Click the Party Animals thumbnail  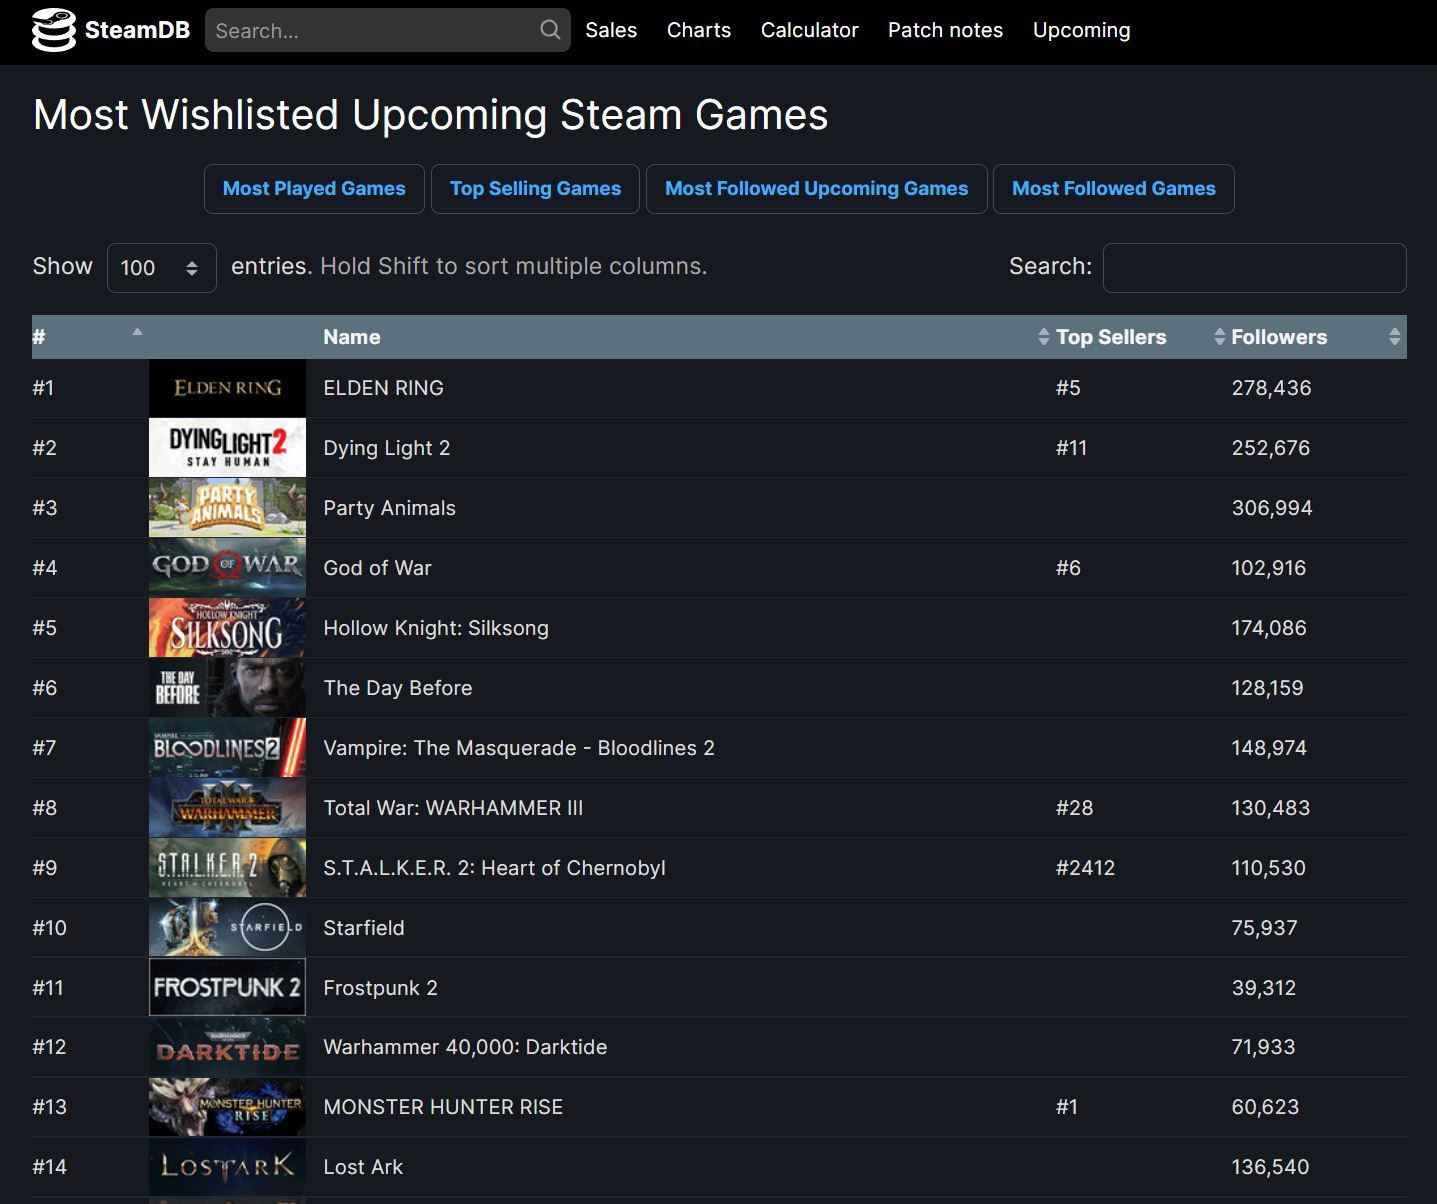[x=227, y=508]
